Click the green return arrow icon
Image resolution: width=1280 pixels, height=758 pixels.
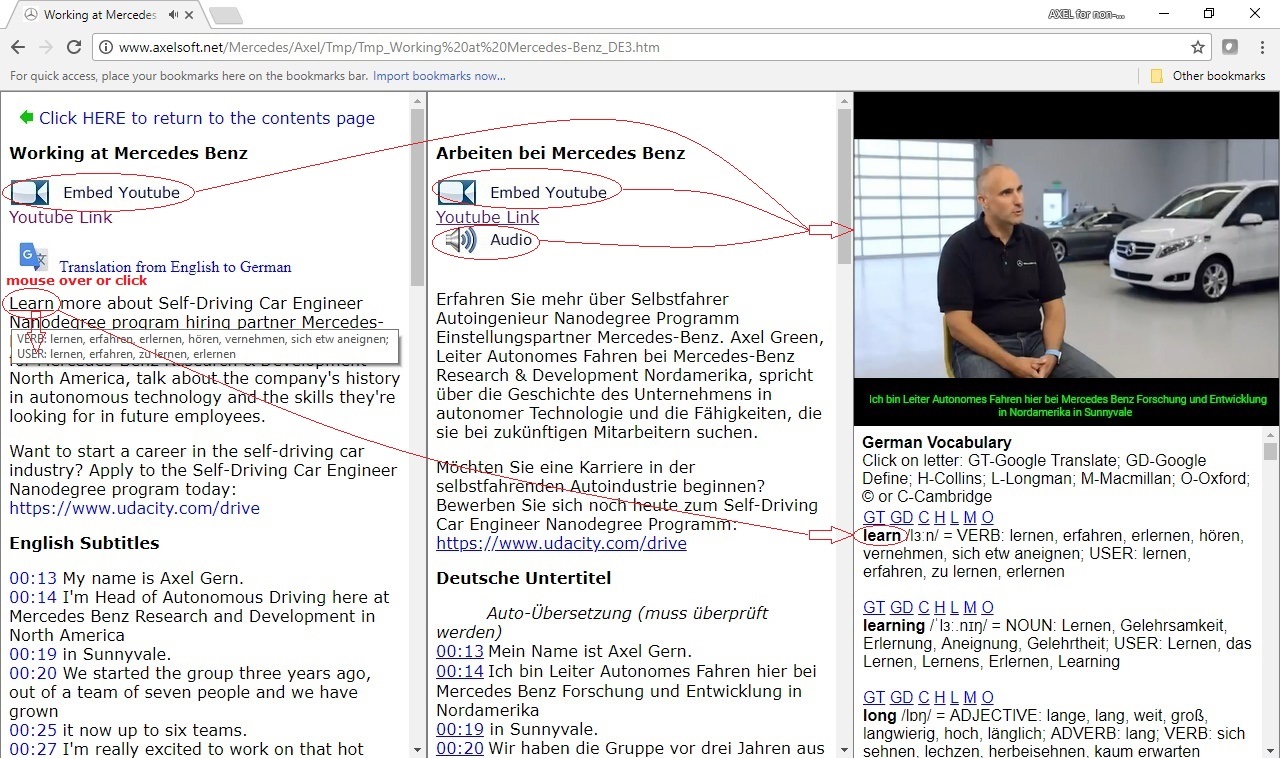(26, 118)
